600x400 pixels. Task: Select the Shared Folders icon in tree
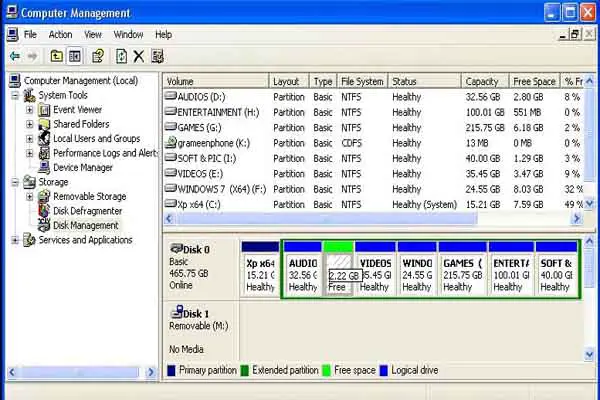click(x=44, y=124)
